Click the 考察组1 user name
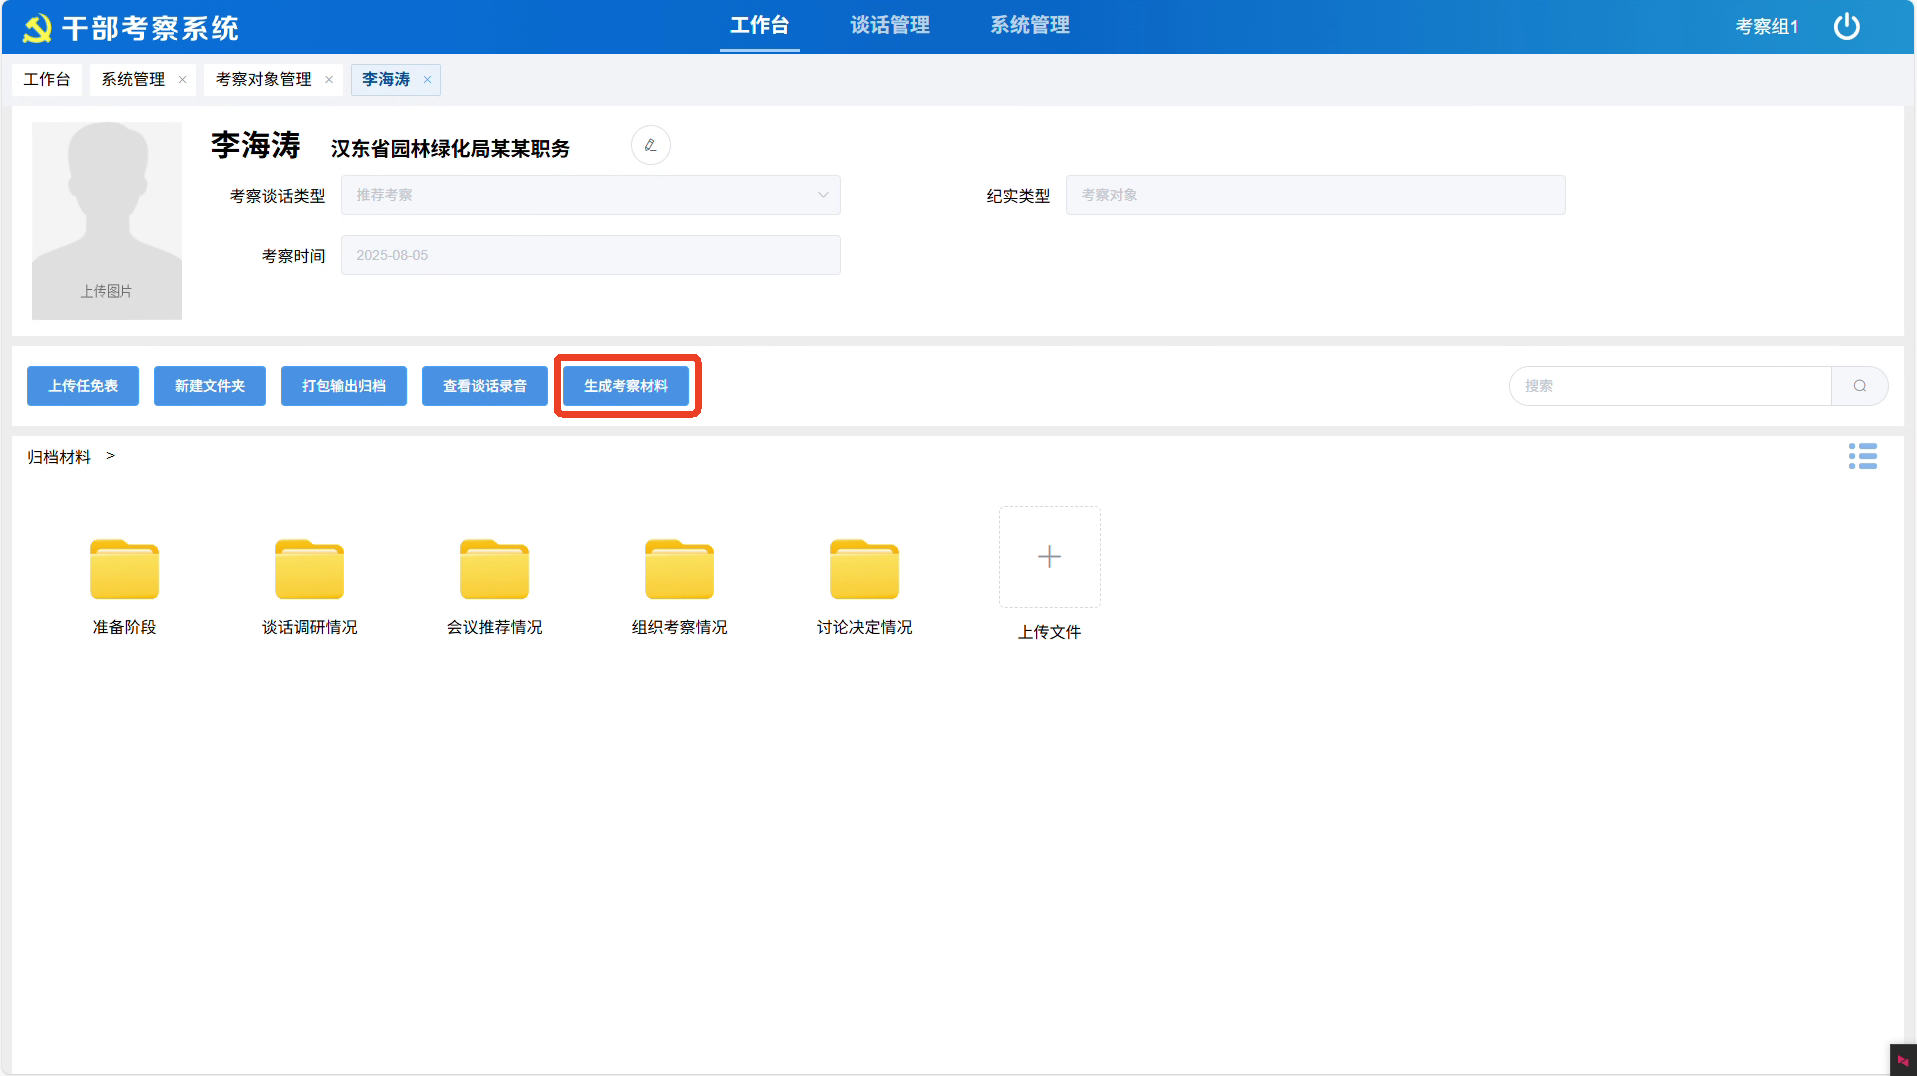Image resolution: width=1917 pixels, height=1076 pixels. pyautogui.click(x=1767, y=27)
